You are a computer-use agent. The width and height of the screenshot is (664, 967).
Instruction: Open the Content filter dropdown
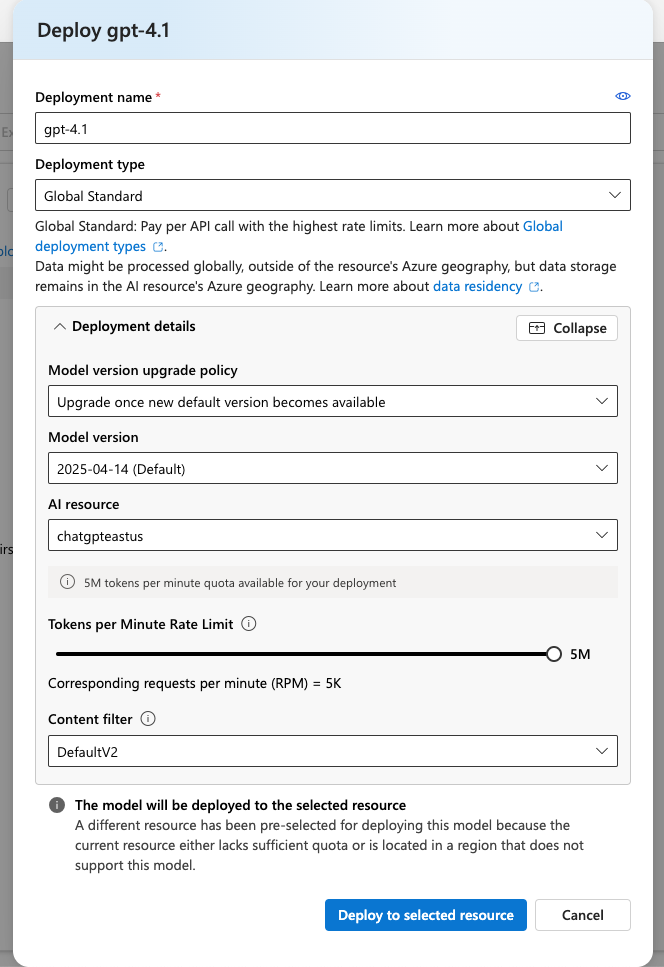[333, 751]
